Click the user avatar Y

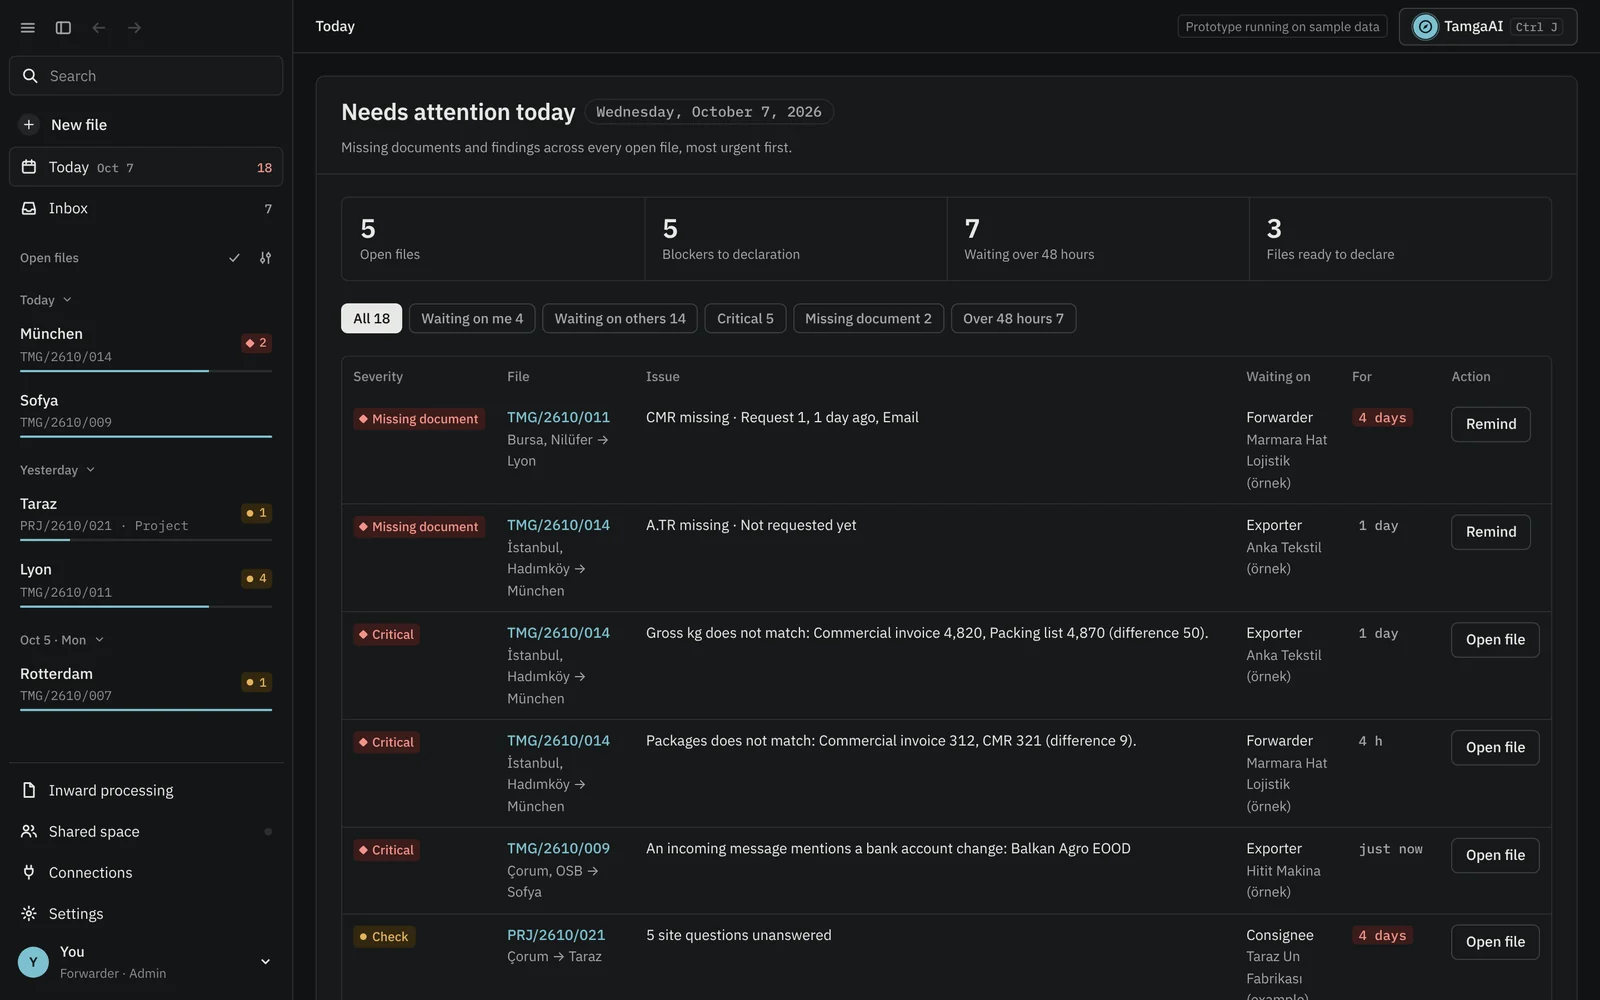[x=33, y=962]
